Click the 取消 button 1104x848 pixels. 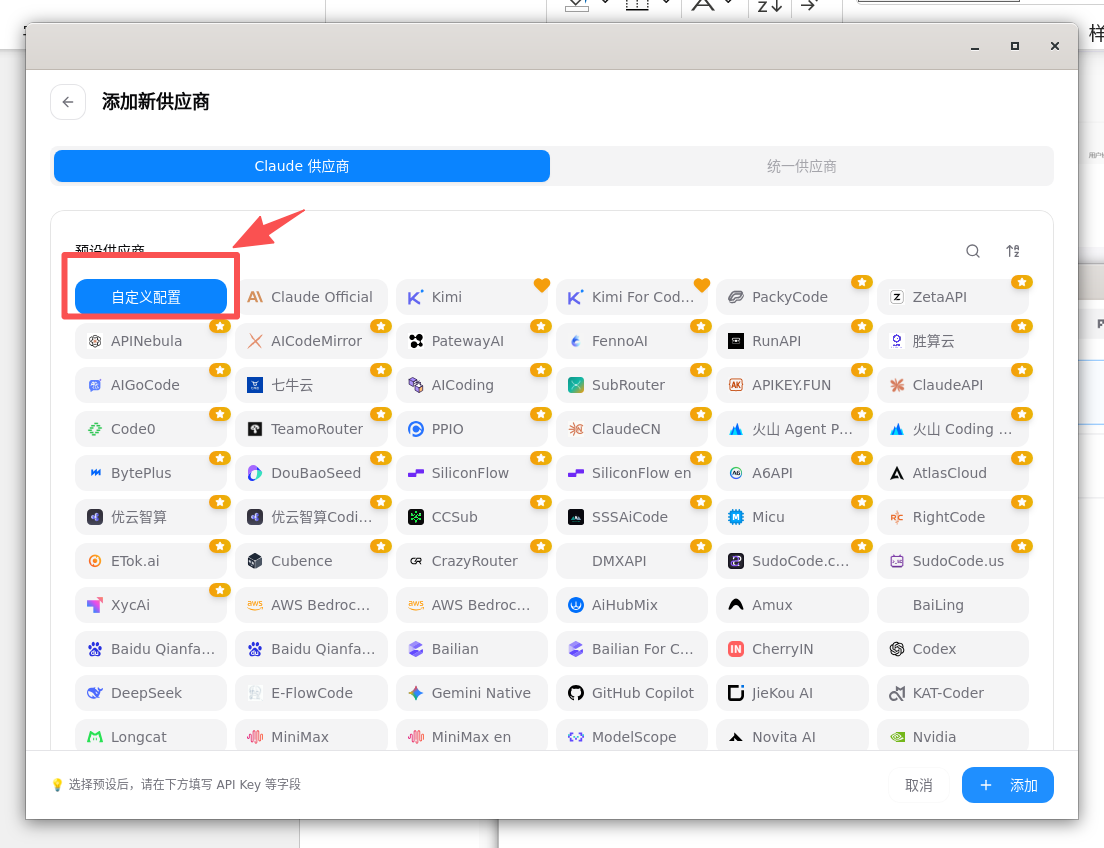[918, 785]
